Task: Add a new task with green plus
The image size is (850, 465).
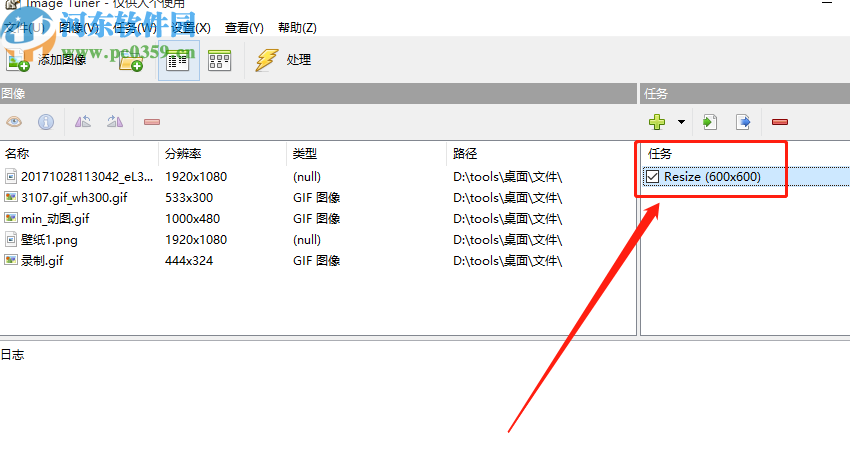Action: [657, 122]
